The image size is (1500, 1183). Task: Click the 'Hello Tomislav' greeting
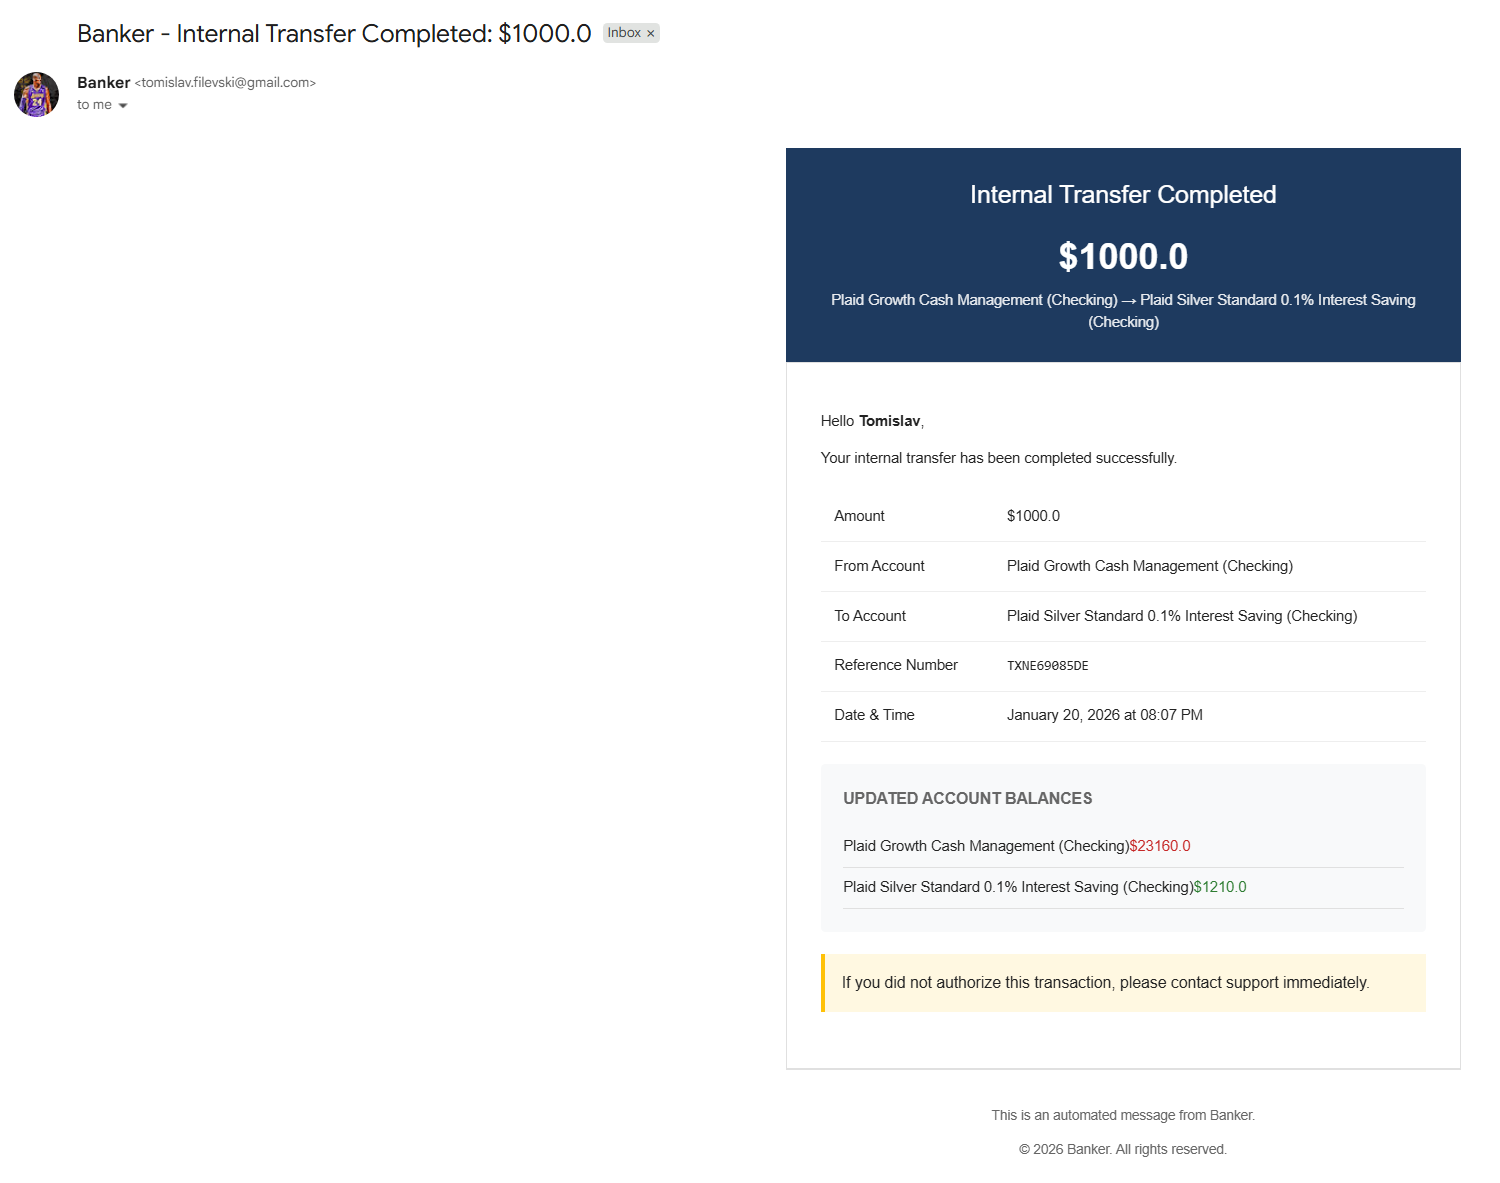871,421
